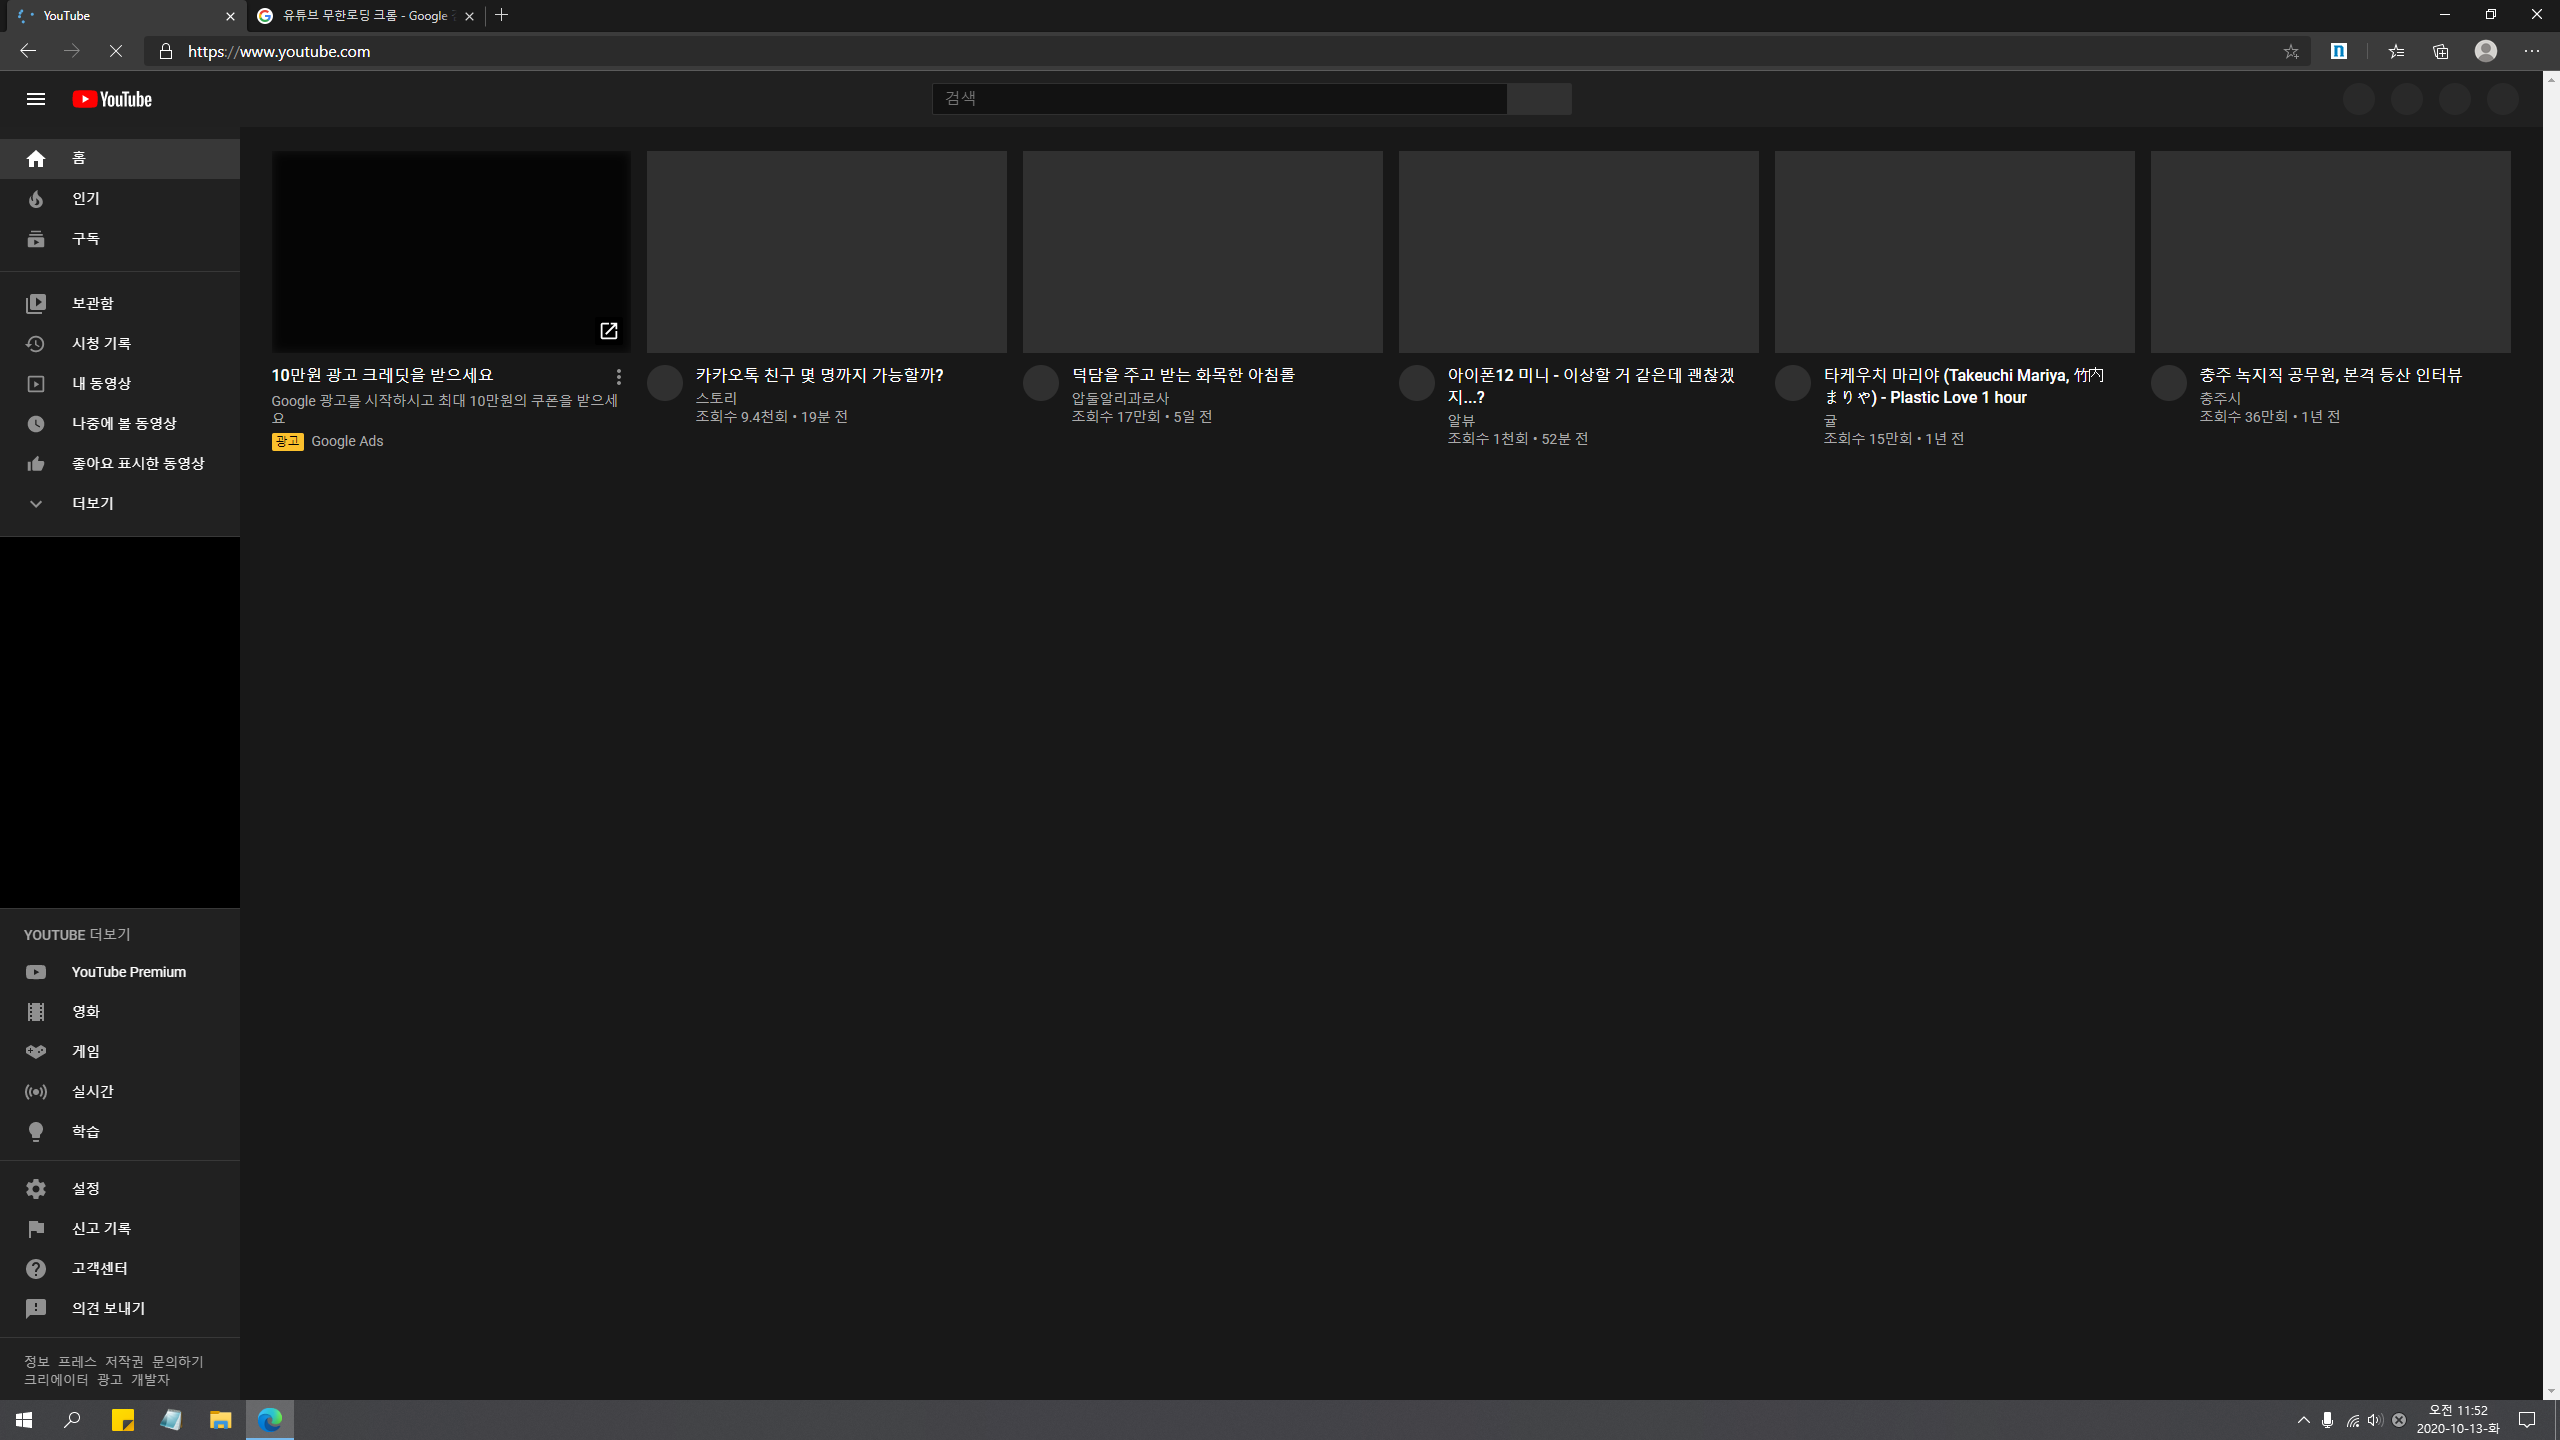
Task: Open 보관함 library in sidebar
Action: [92, 303]
